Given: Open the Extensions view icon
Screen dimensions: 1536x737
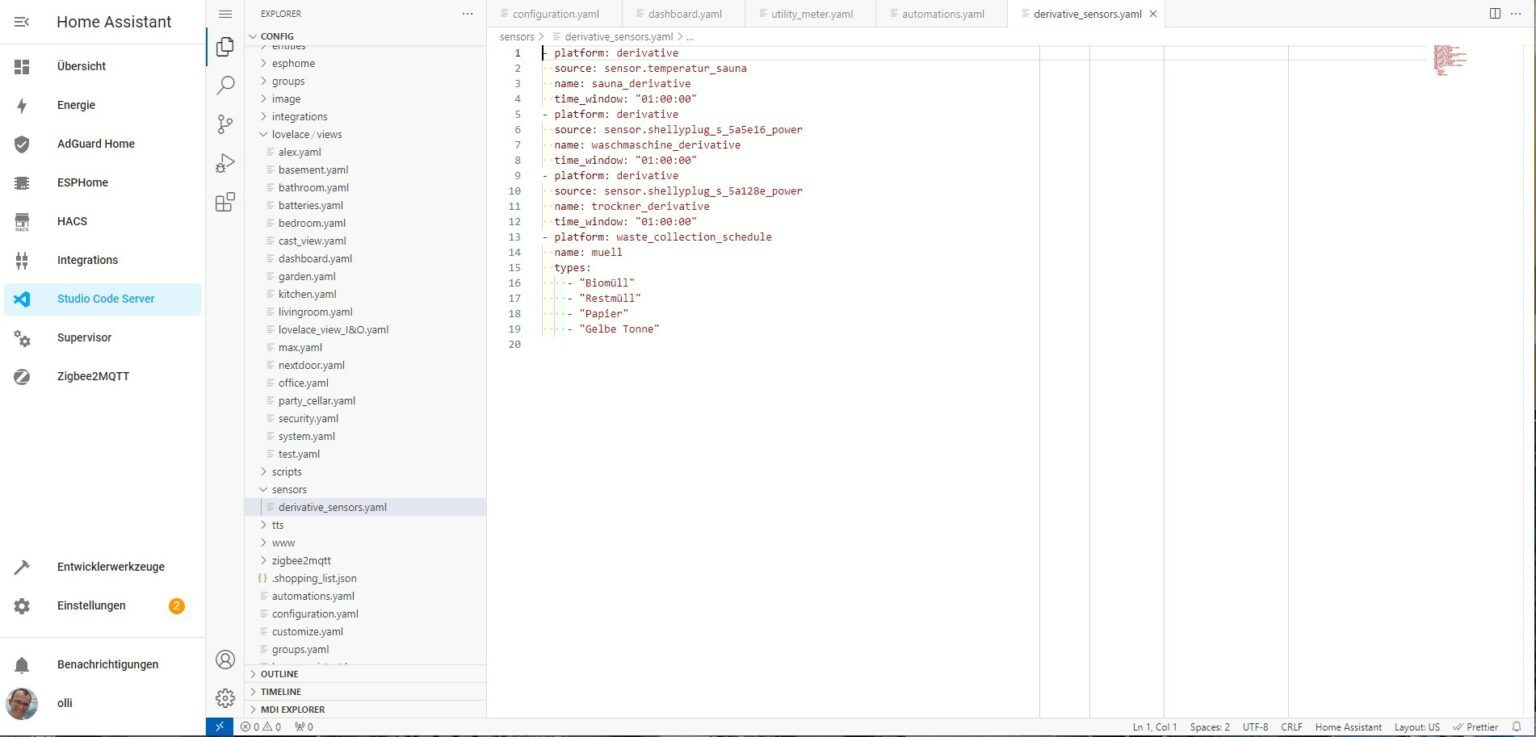Looking at the screenshot, I should point(225,202).
